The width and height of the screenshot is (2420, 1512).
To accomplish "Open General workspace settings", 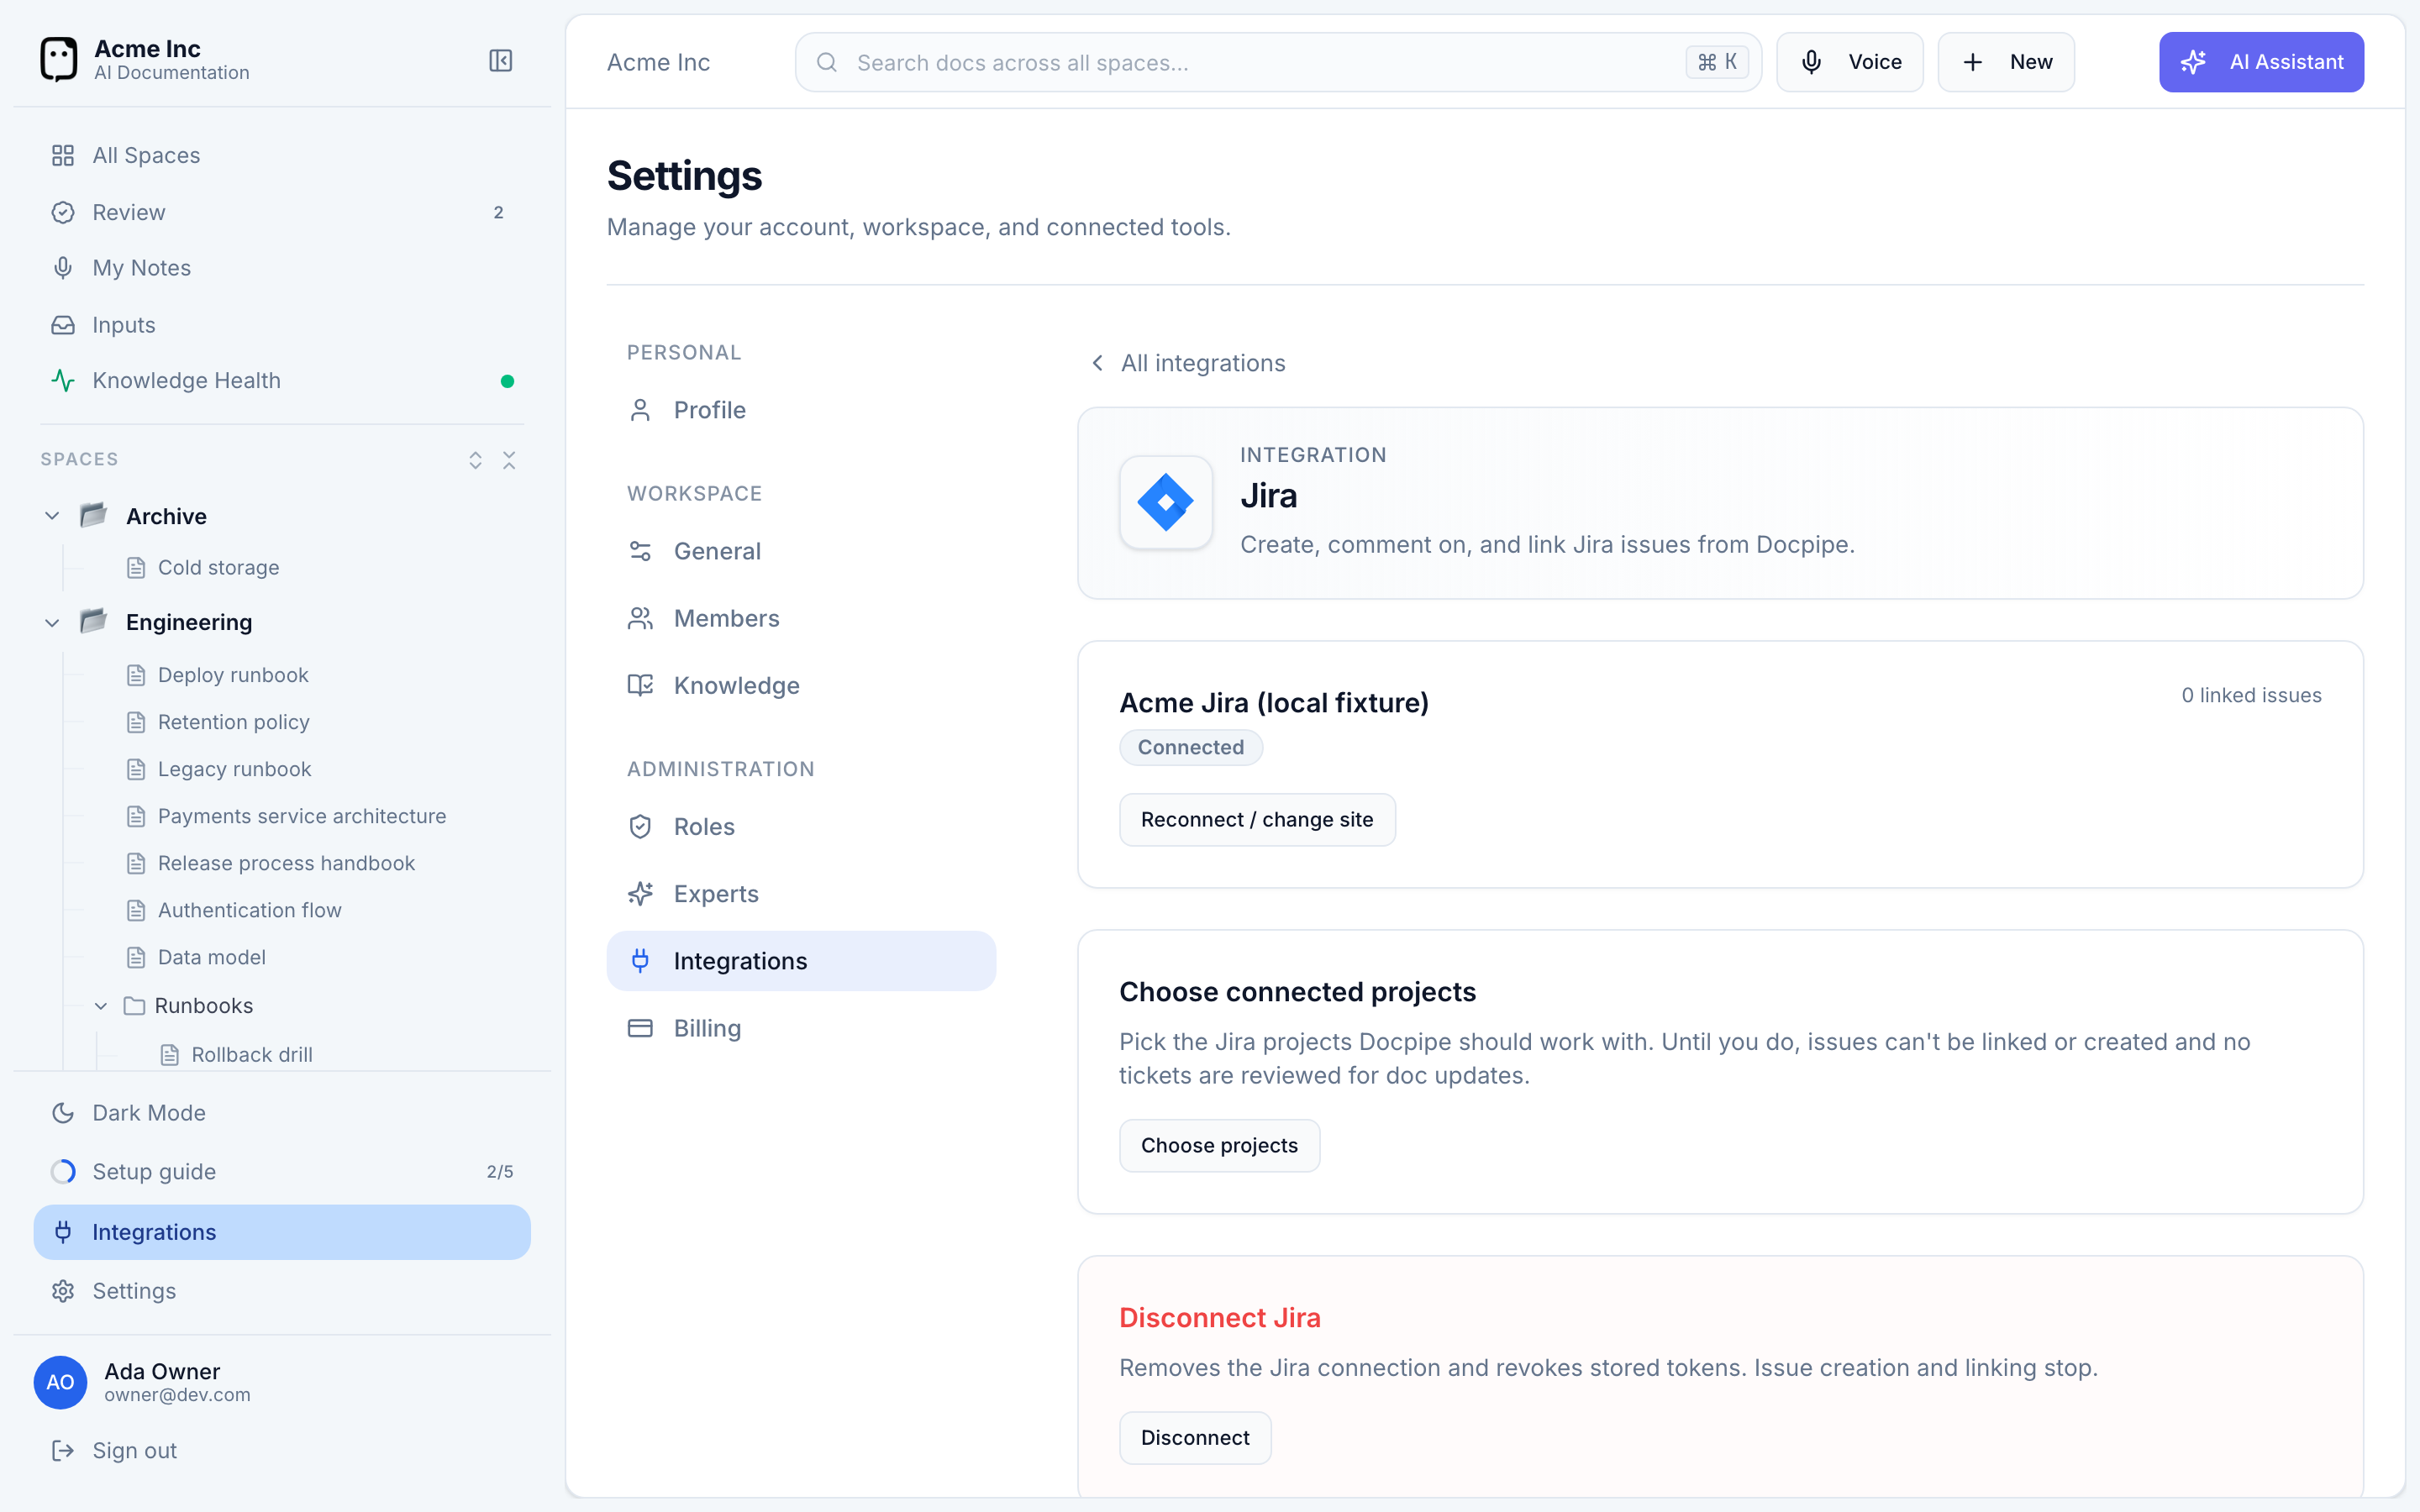I will 801,551.
